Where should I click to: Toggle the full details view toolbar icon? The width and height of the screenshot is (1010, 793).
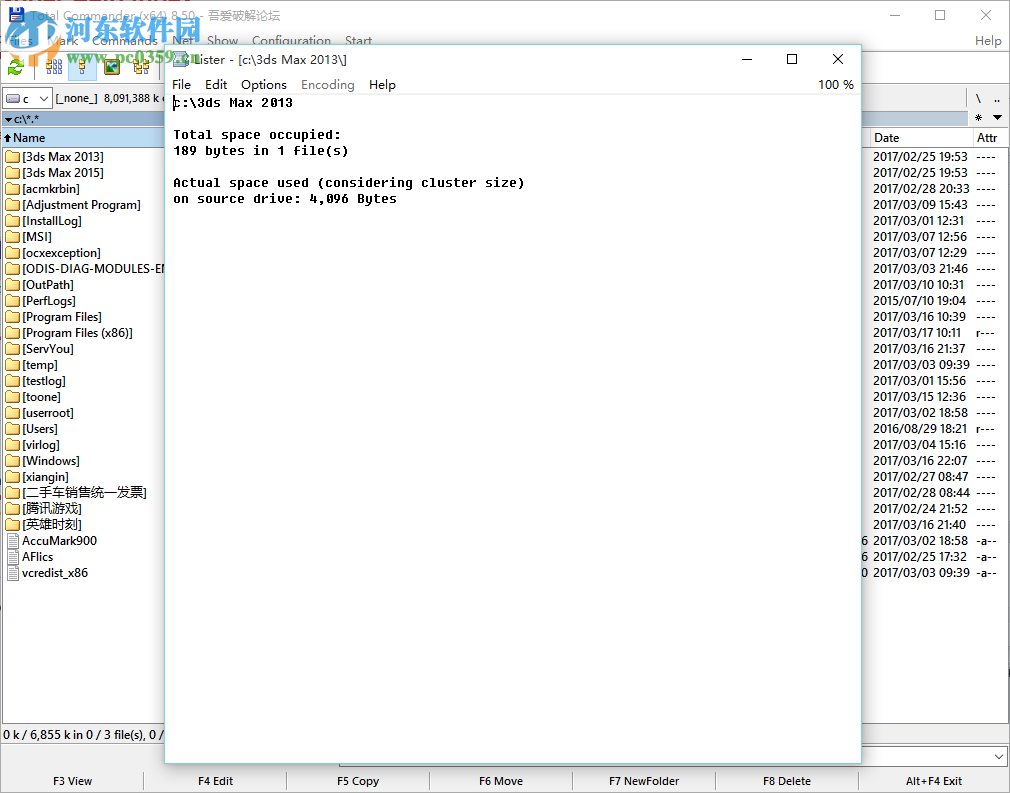click(x=82, y=66)
